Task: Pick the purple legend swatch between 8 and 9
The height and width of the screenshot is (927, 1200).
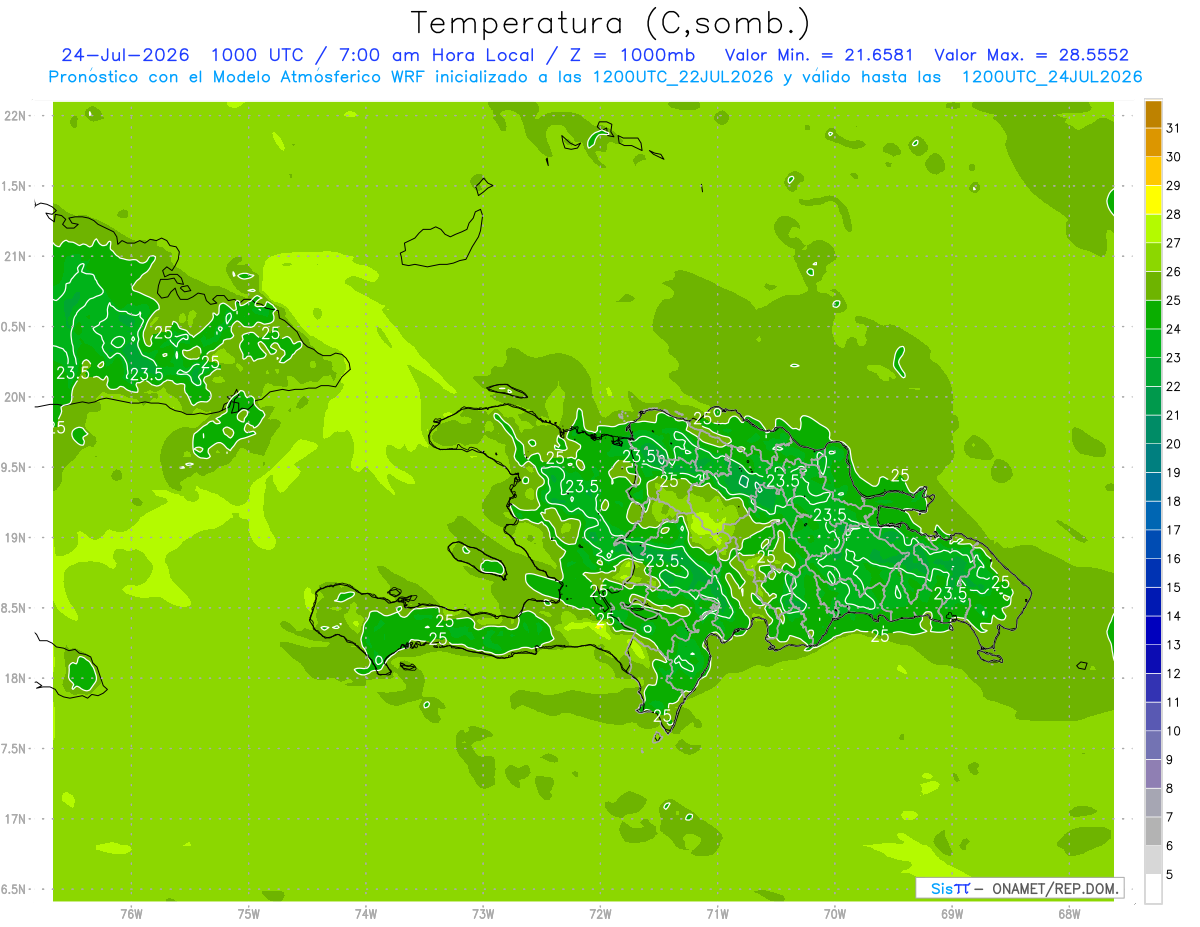Action: [x=1153, y=774]
